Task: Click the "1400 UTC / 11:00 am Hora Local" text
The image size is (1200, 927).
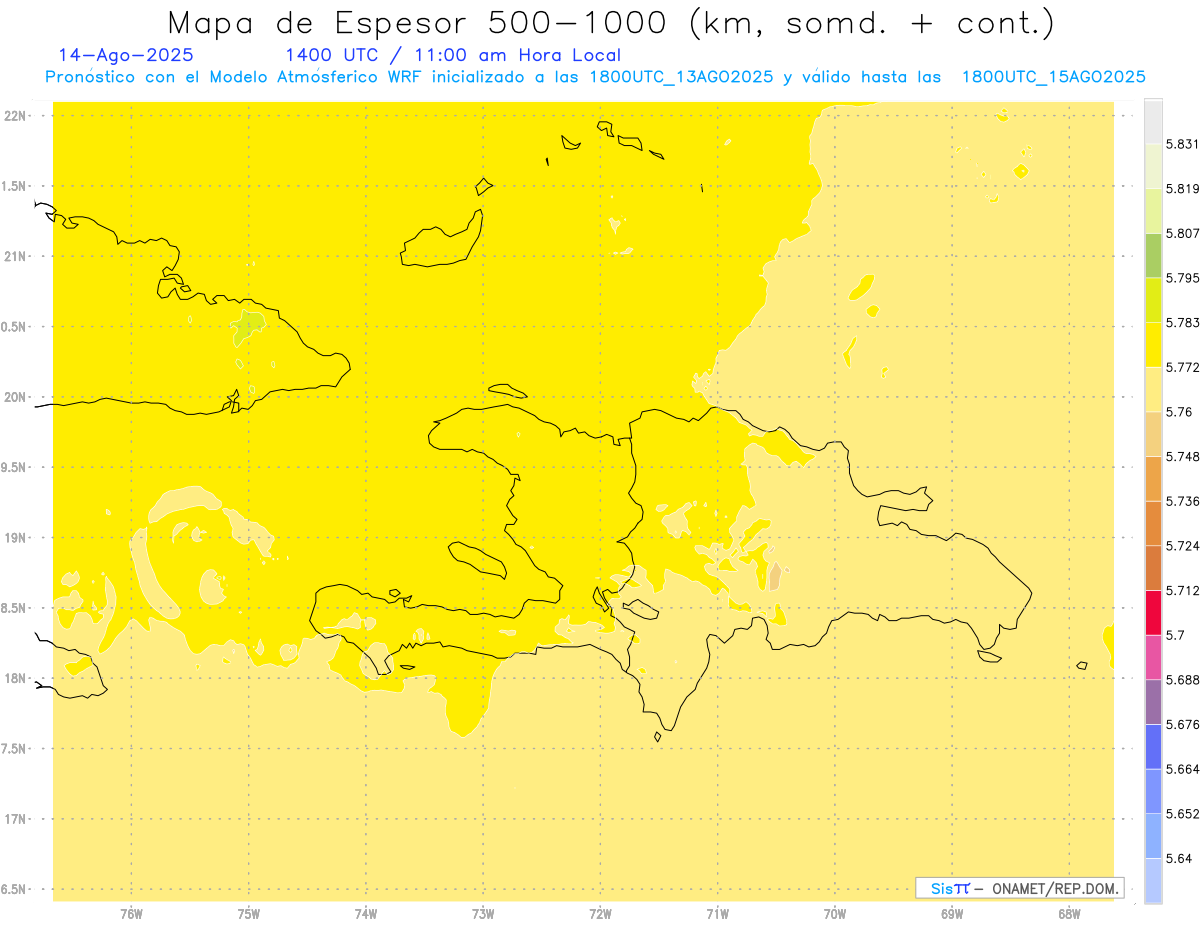Action: (453, 55)
